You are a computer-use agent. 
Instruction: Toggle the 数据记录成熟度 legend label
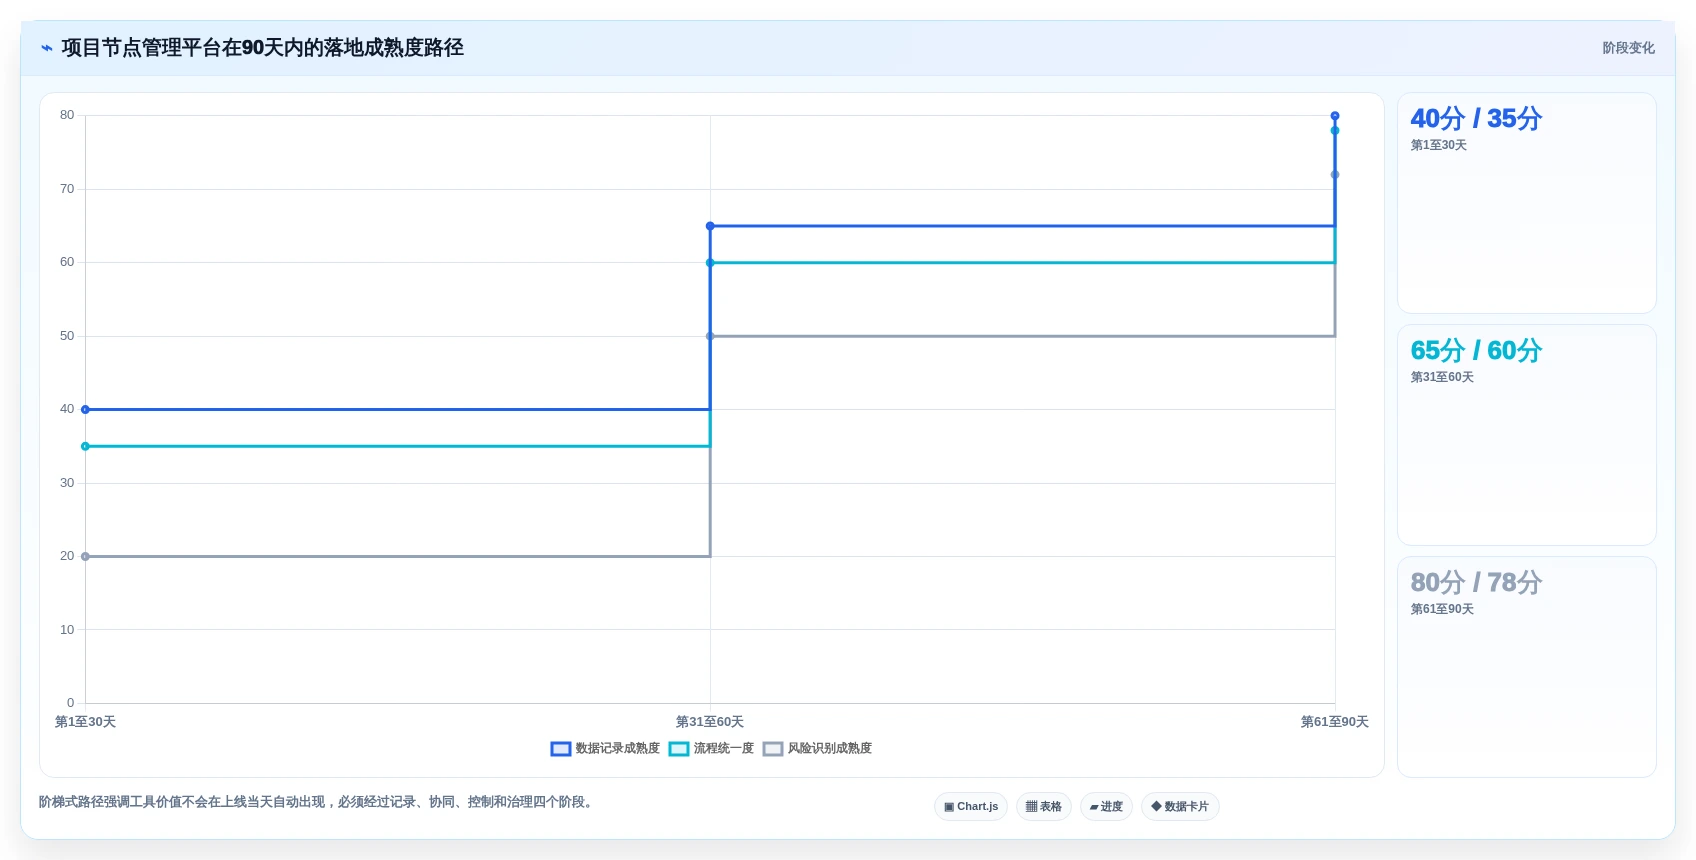pos(618,749)
